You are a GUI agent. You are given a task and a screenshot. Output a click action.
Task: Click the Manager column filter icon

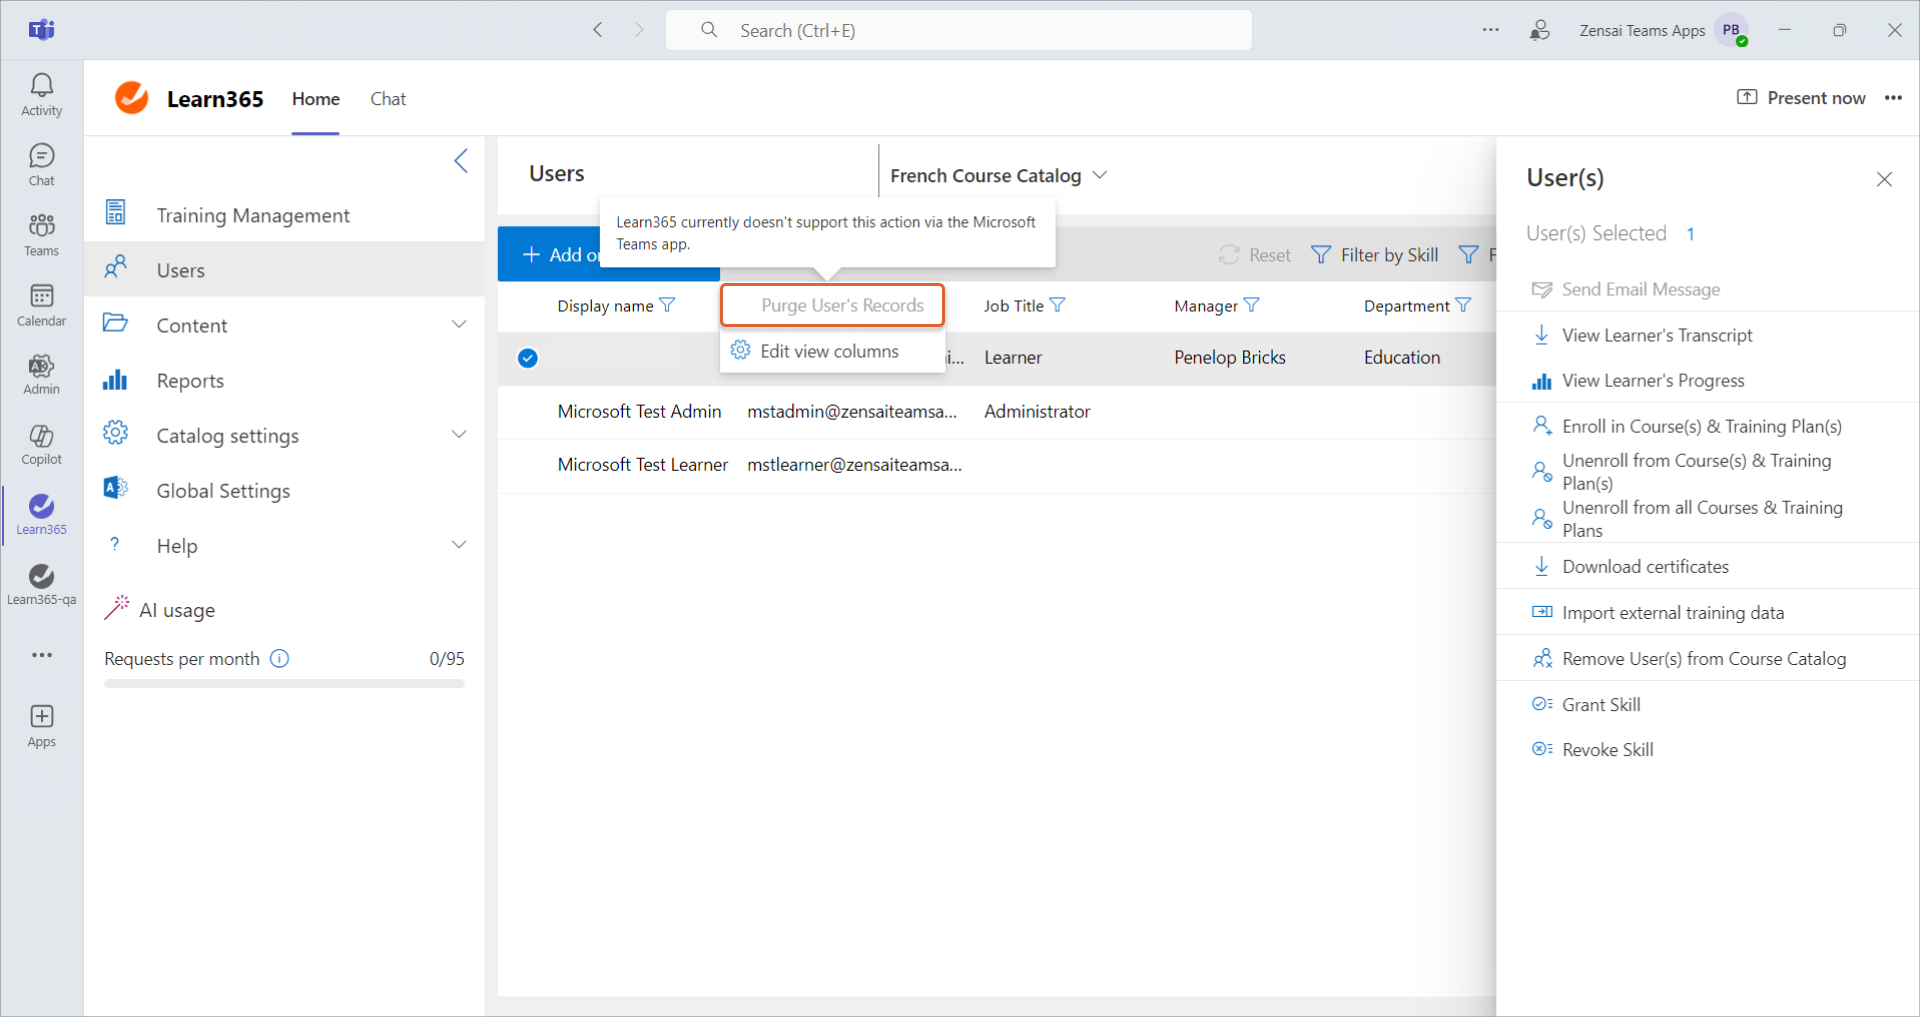1251,305
